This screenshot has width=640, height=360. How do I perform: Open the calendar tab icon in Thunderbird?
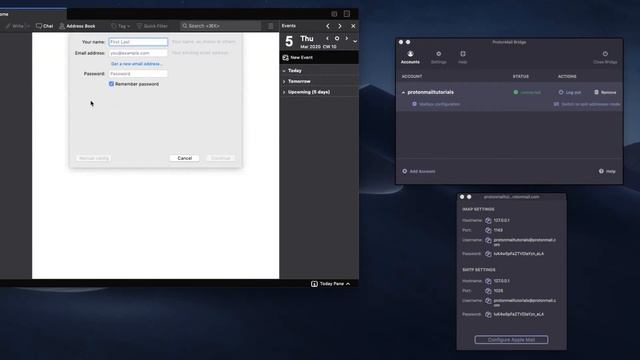tap(334, 14)
